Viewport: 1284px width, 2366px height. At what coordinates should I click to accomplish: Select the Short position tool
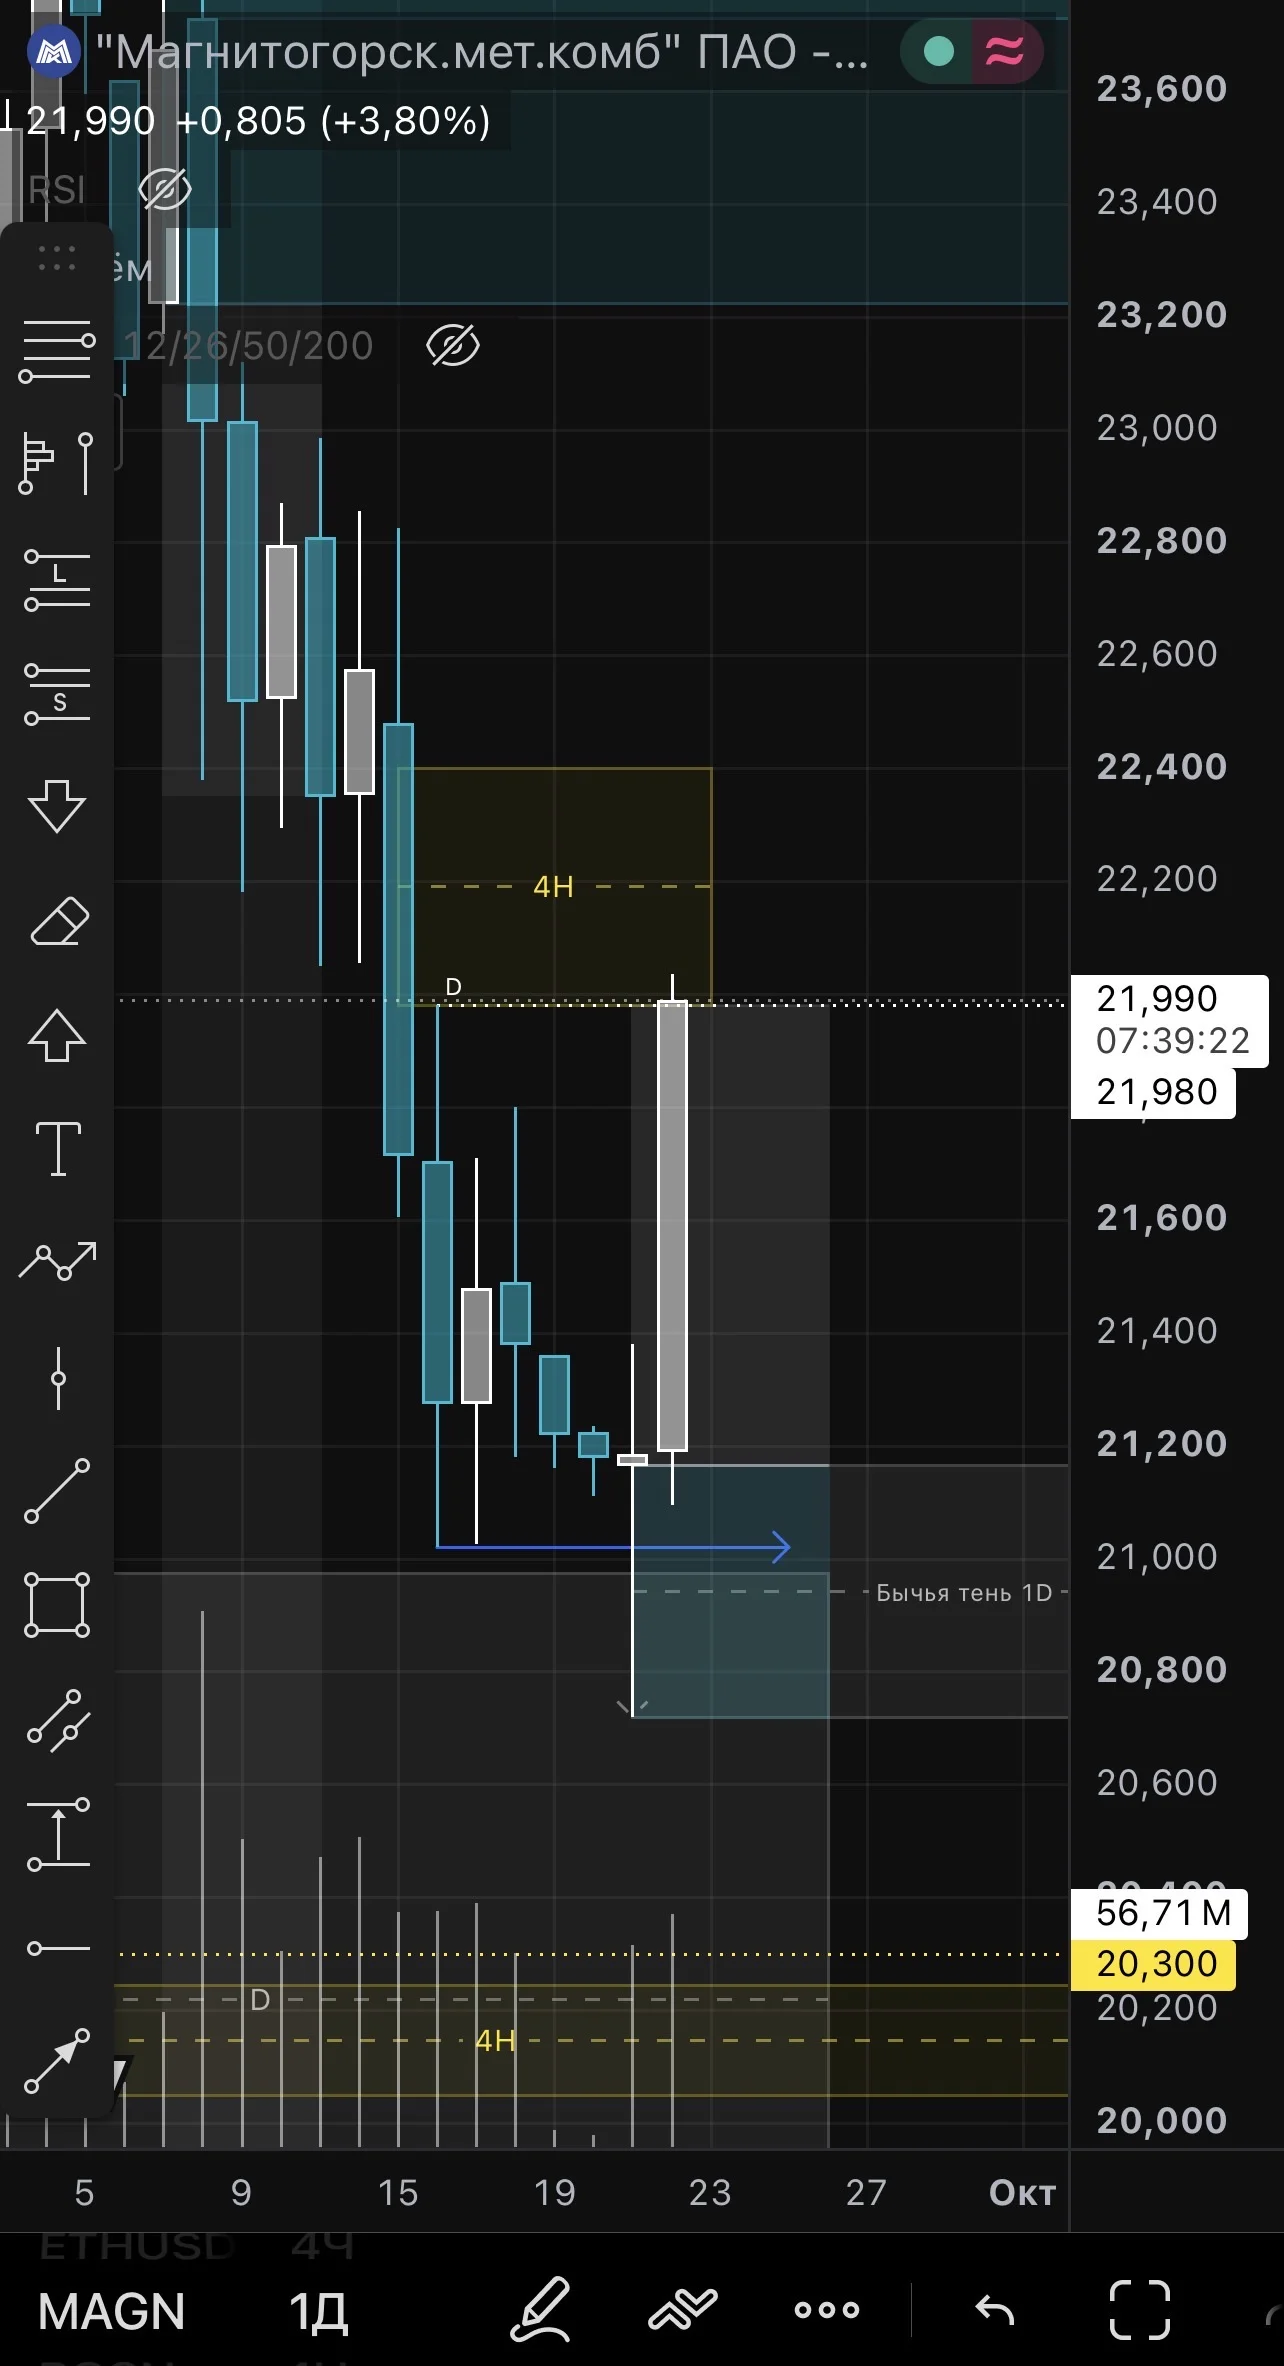point(57,694)
